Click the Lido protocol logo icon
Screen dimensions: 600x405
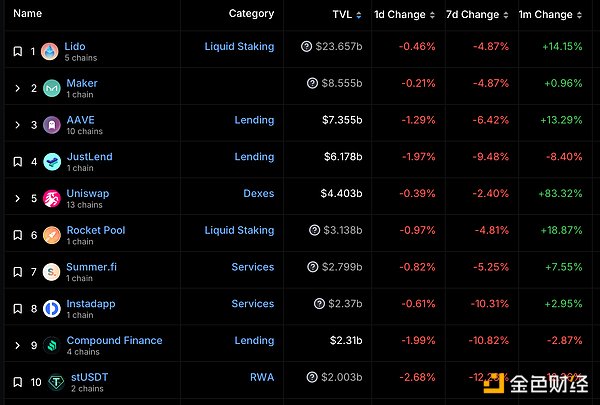coord(50,51)
